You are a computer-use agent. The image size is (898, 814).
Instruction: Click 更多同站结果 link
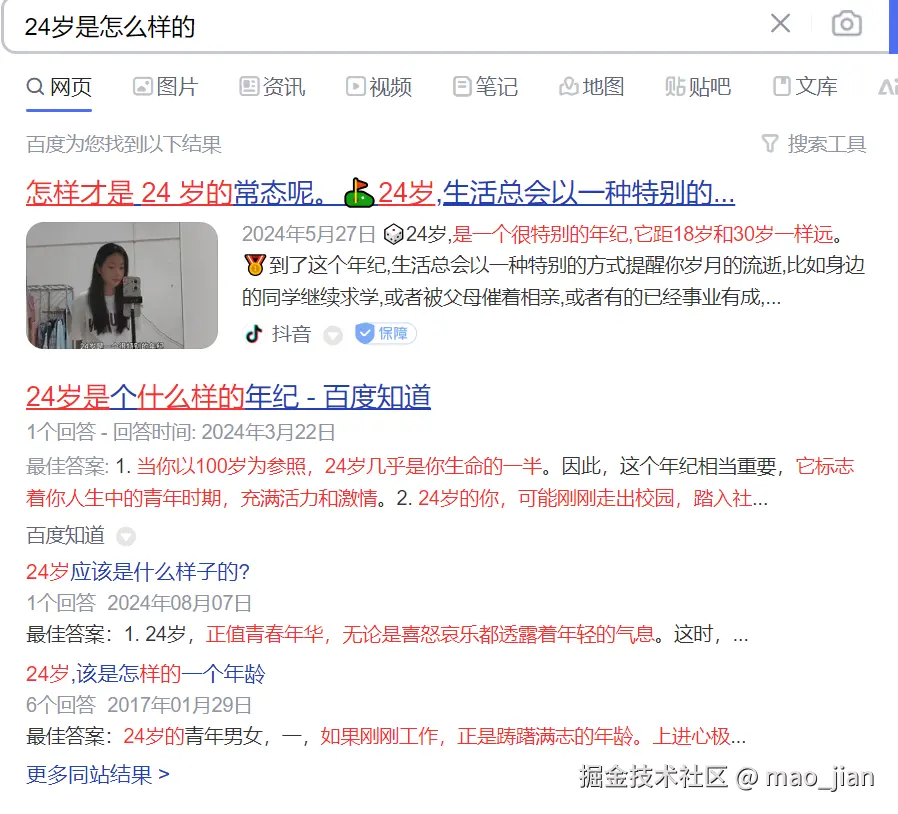tap(98, 775)
